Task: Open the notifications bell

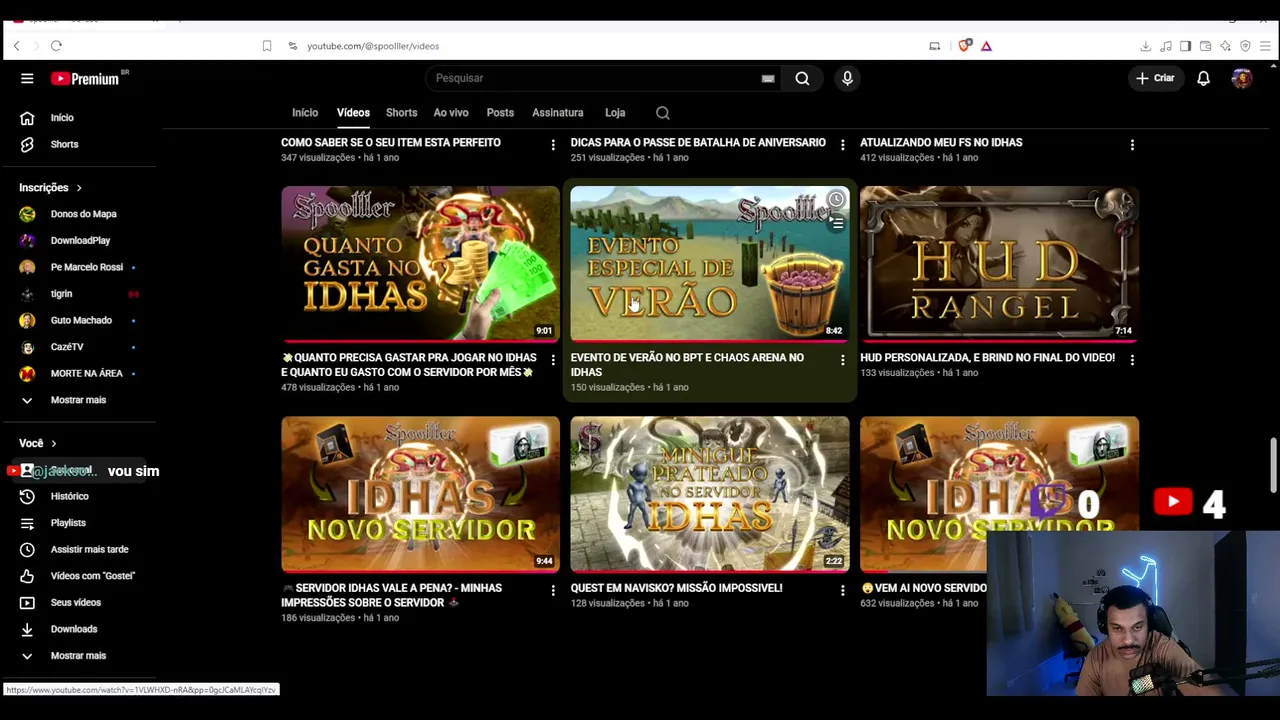Action: (x=1204, y=78)
